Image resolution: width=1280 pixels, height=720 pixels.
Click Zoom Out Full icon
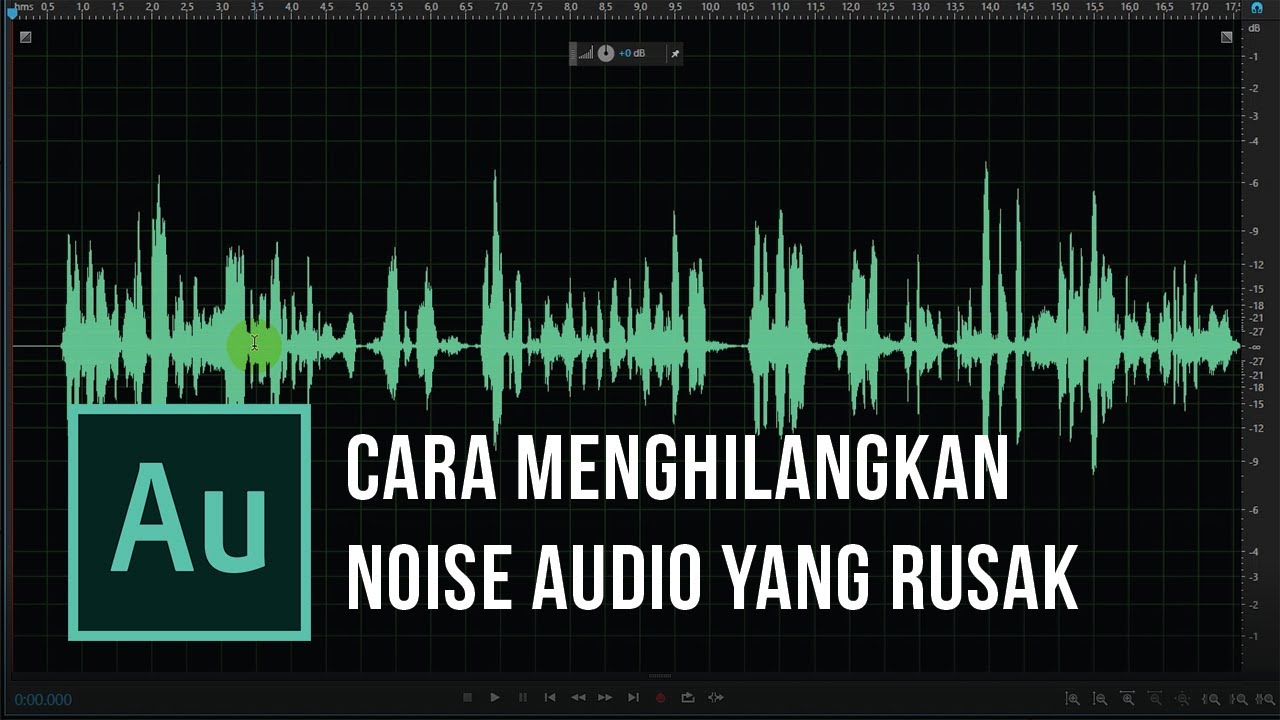(x=1182, y=698)
